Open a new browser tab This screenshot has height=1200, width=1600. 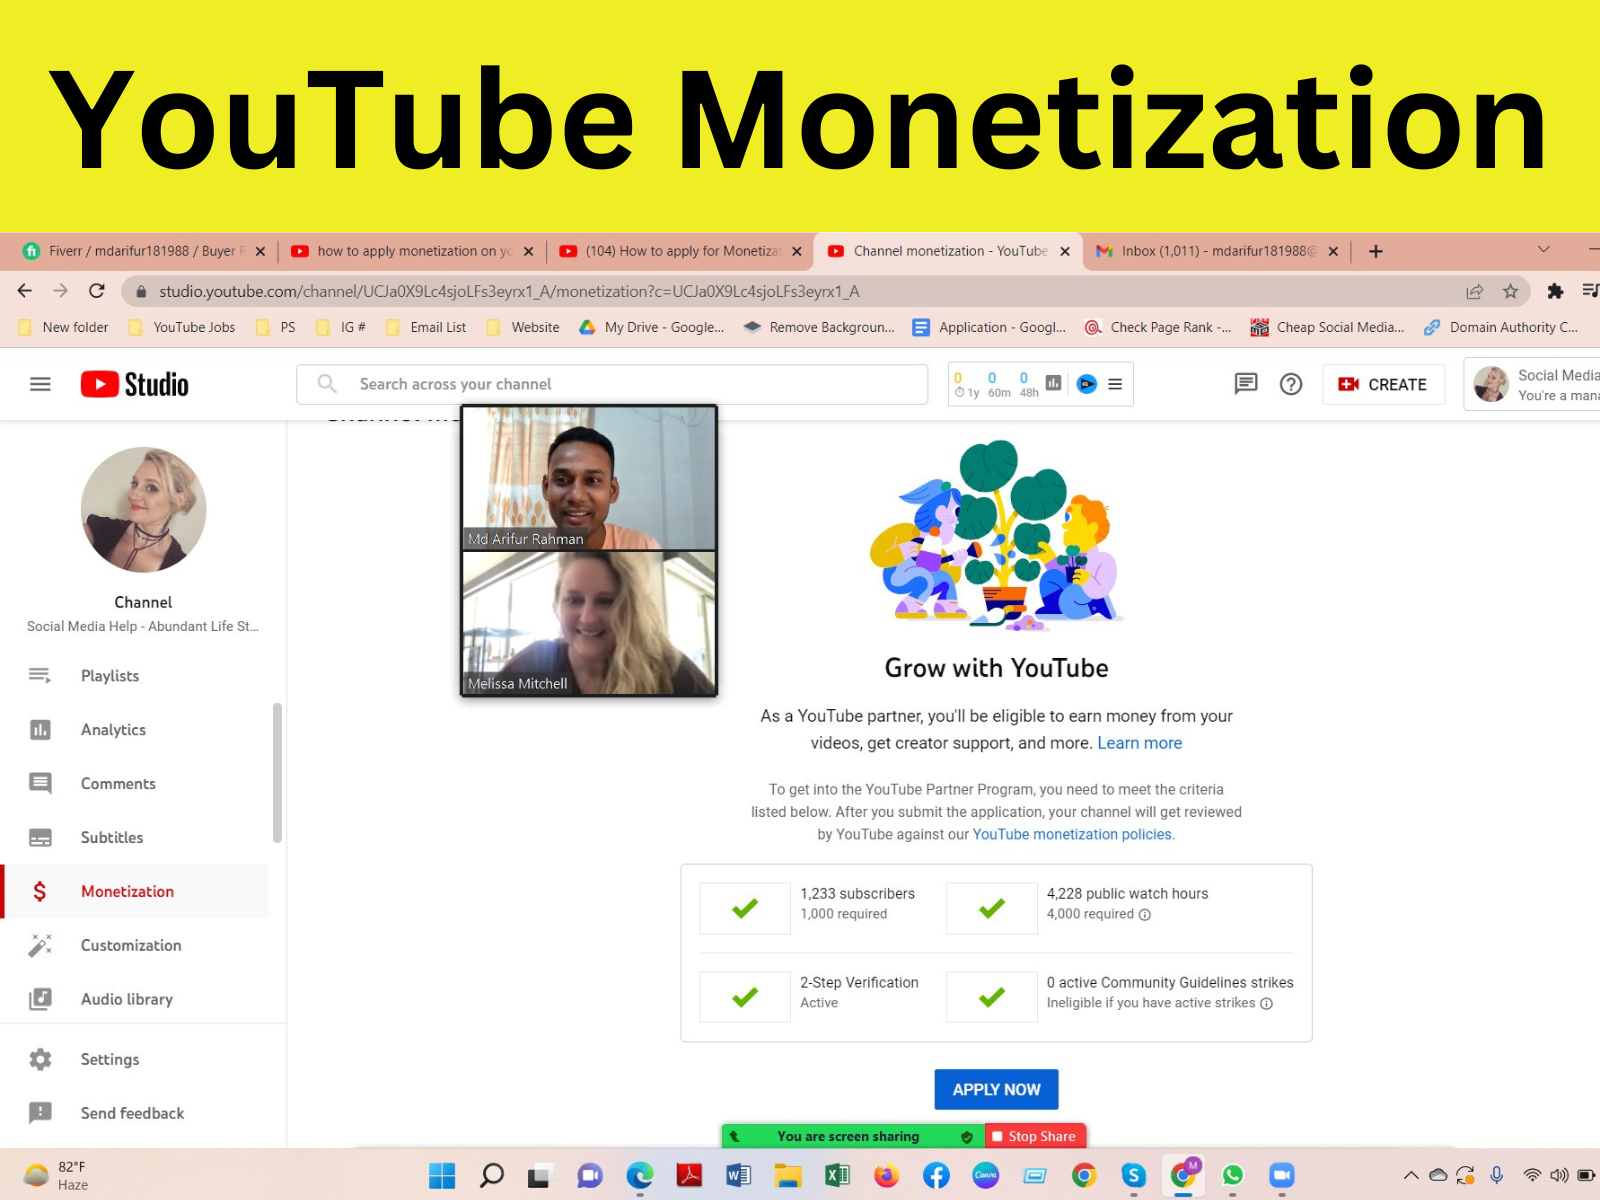tap(1376, 252)
